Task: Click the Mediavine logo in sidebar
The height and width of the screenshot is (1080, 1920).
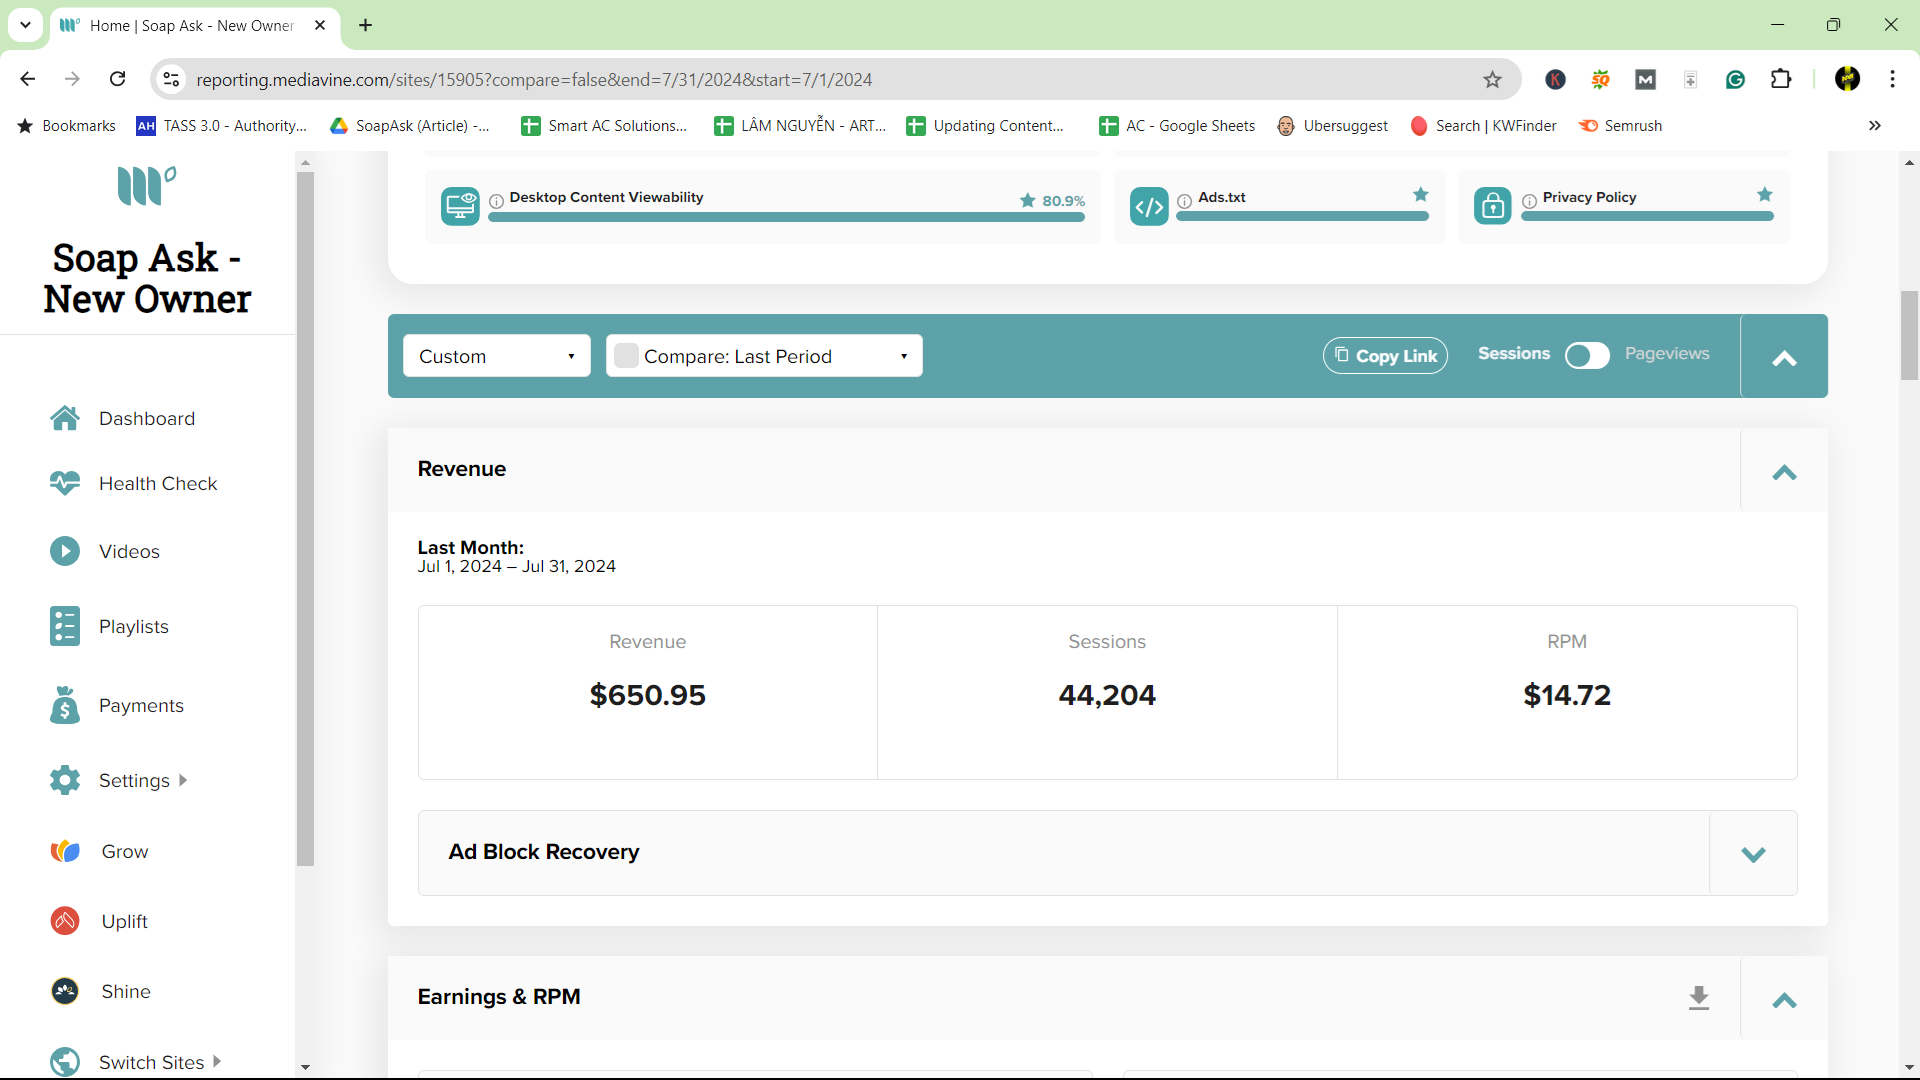Action: pyautogui.click(x=147, y=186)
